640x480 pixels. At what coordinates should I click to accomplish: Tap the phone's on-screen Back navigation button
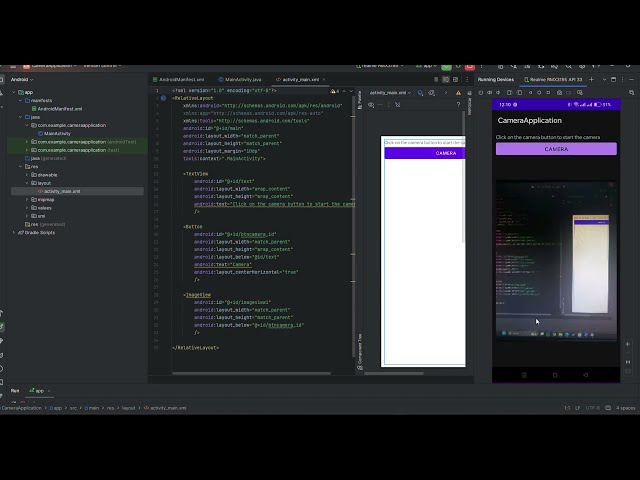[585, 375]
